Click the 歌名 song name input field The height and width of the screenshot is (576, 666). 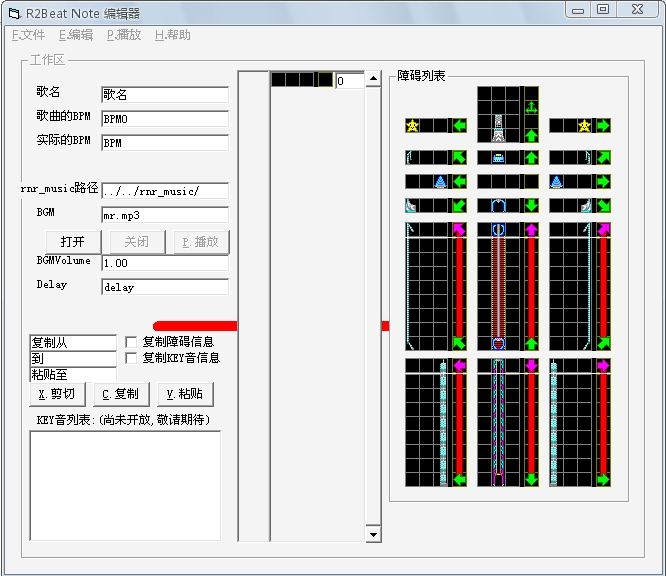pos(165,95)
